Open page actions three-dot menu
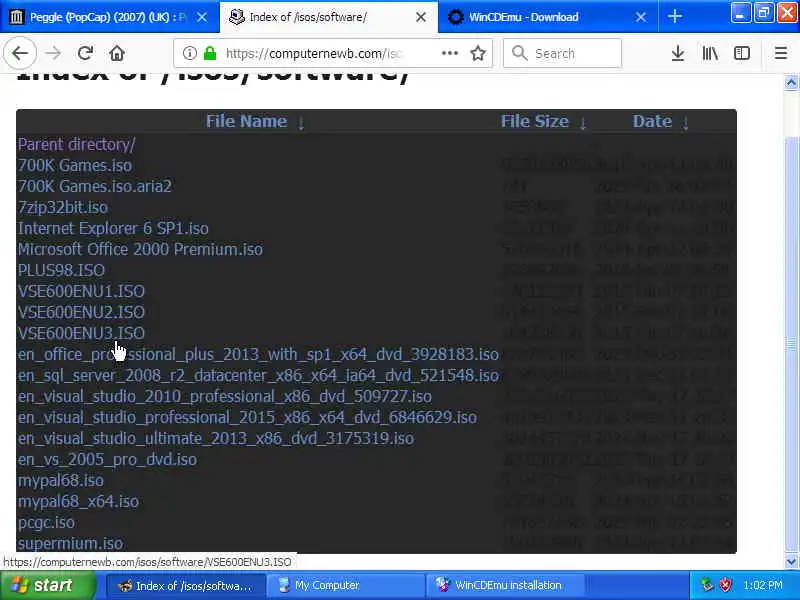800x600 pixels. point(449,53)
